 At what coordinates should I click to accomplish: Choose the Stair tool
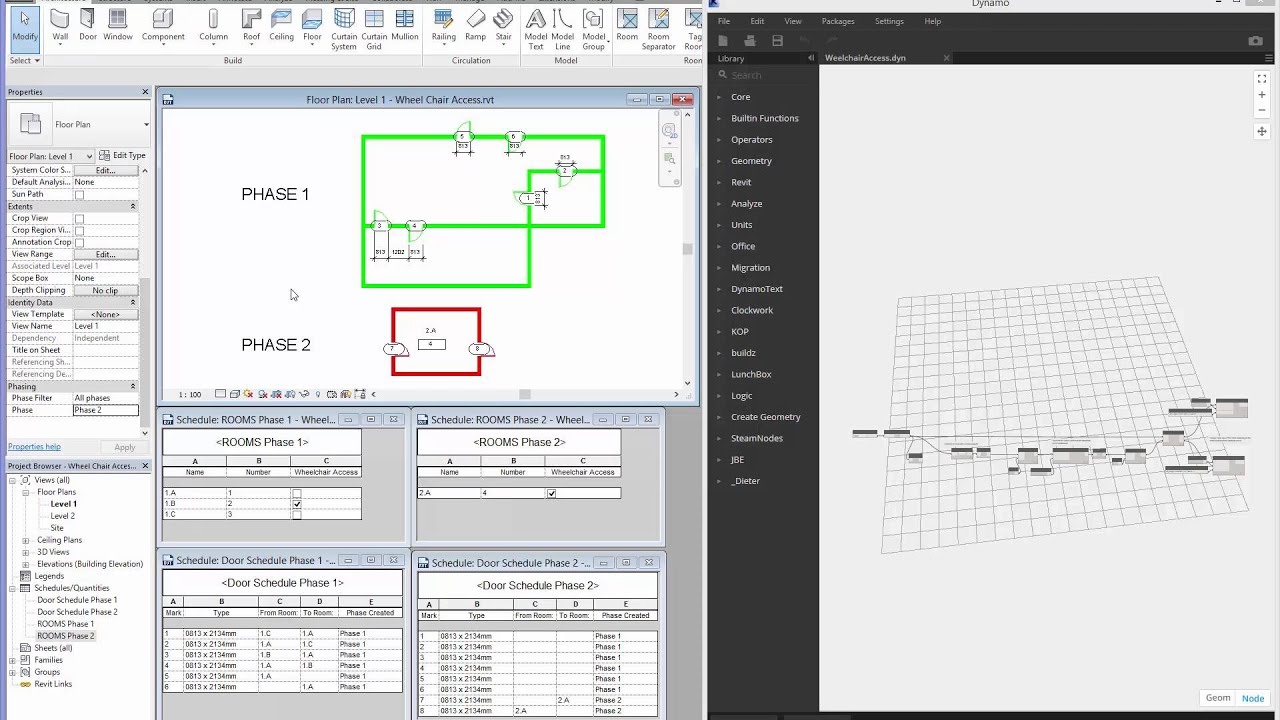(x=503, y=24)
